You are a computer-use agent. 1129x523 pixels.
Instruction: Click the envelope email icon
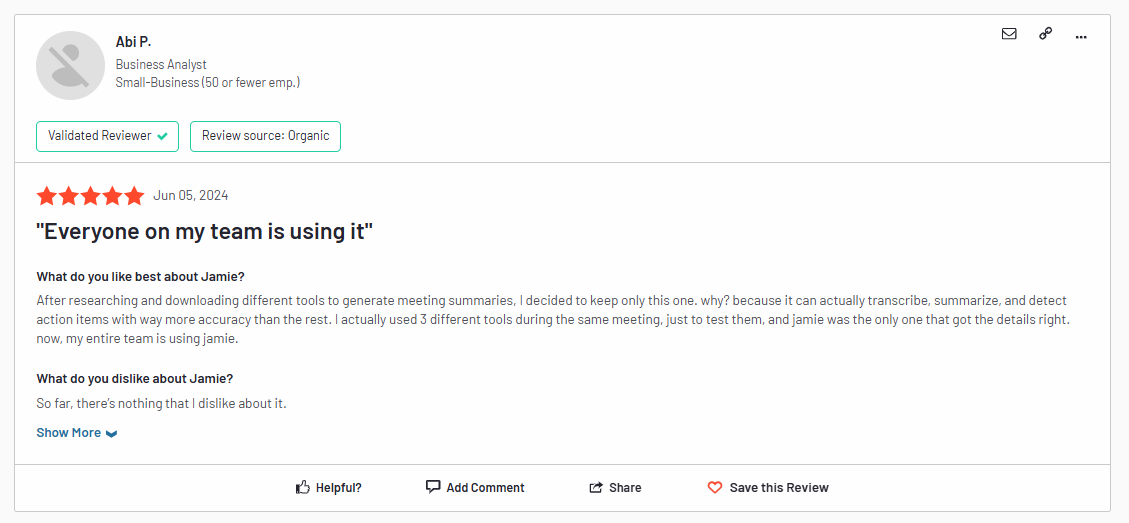[1009, 34]
